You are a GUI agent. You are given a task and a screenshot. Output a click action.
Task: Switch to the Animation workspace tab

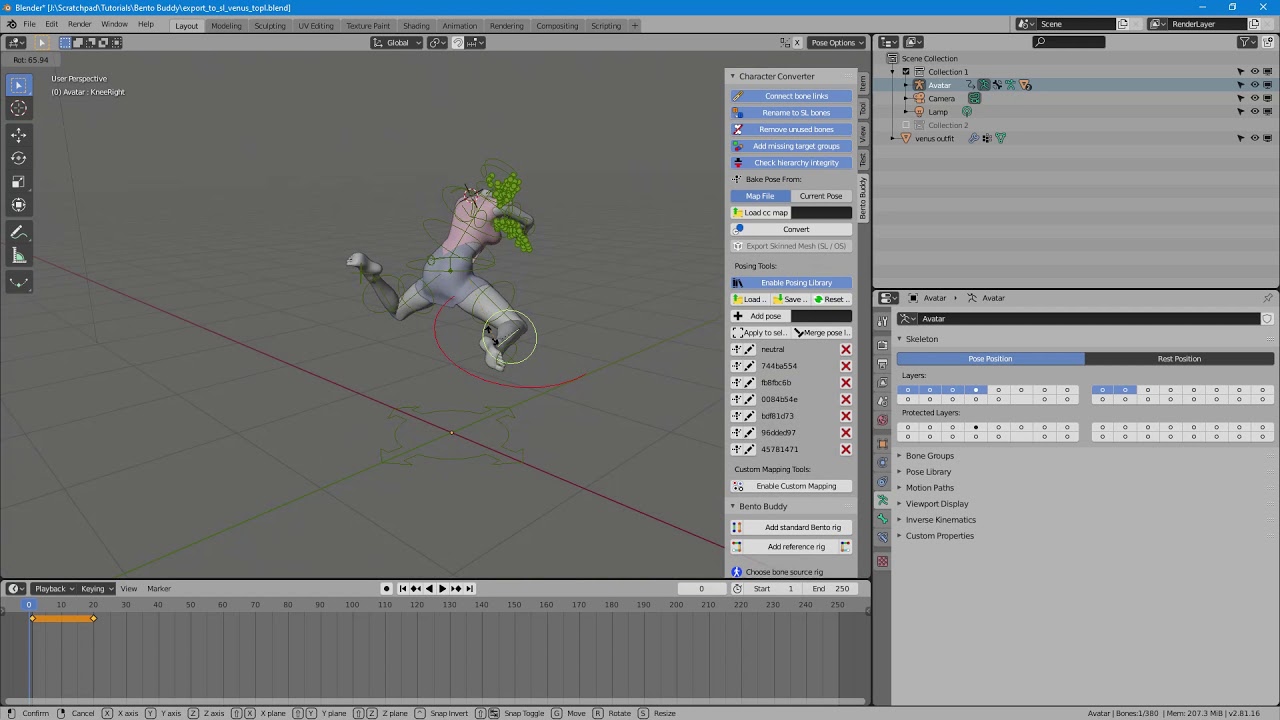click(x=459, y=25)
